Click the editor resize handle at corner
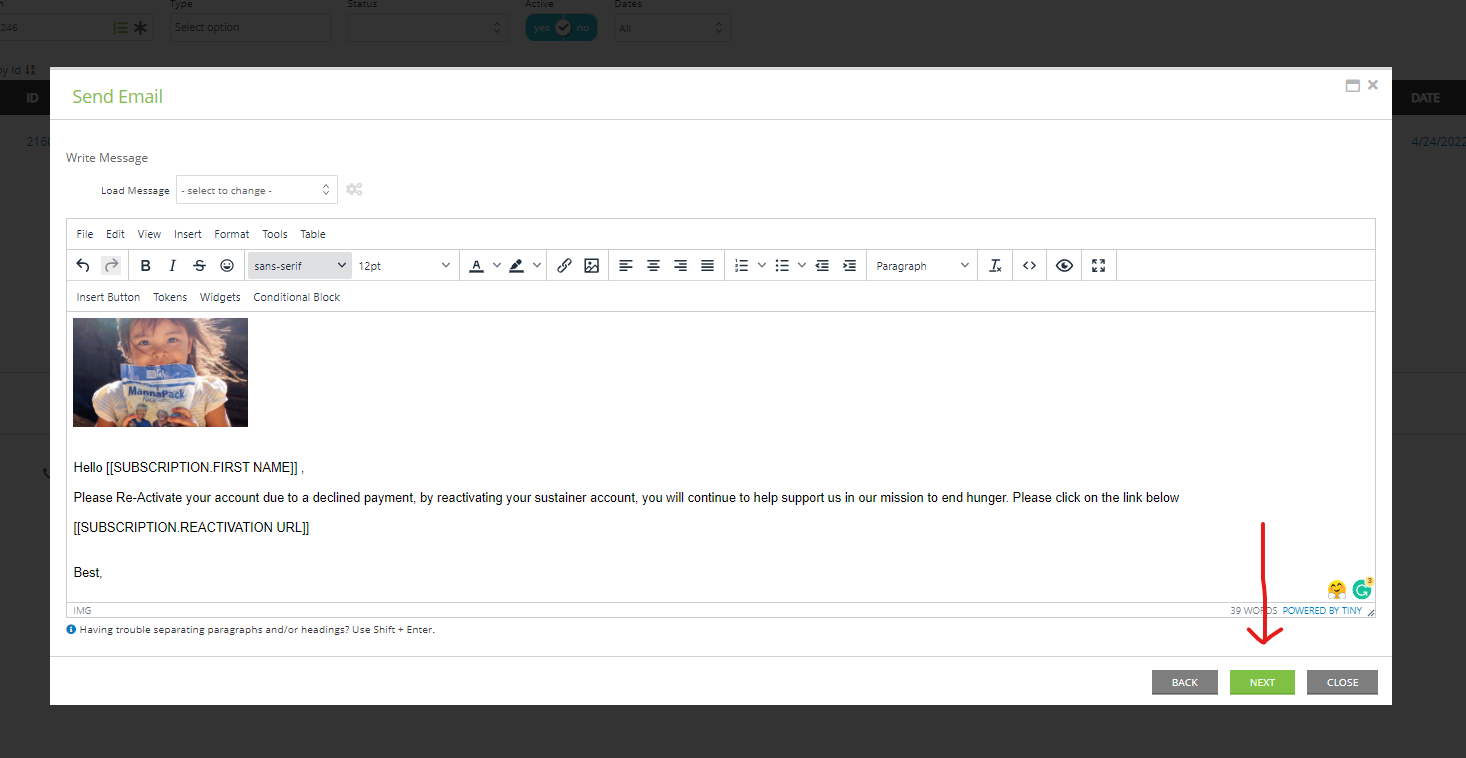Viewport: 1466px width, 758px height. click(x=1370, y=611)
